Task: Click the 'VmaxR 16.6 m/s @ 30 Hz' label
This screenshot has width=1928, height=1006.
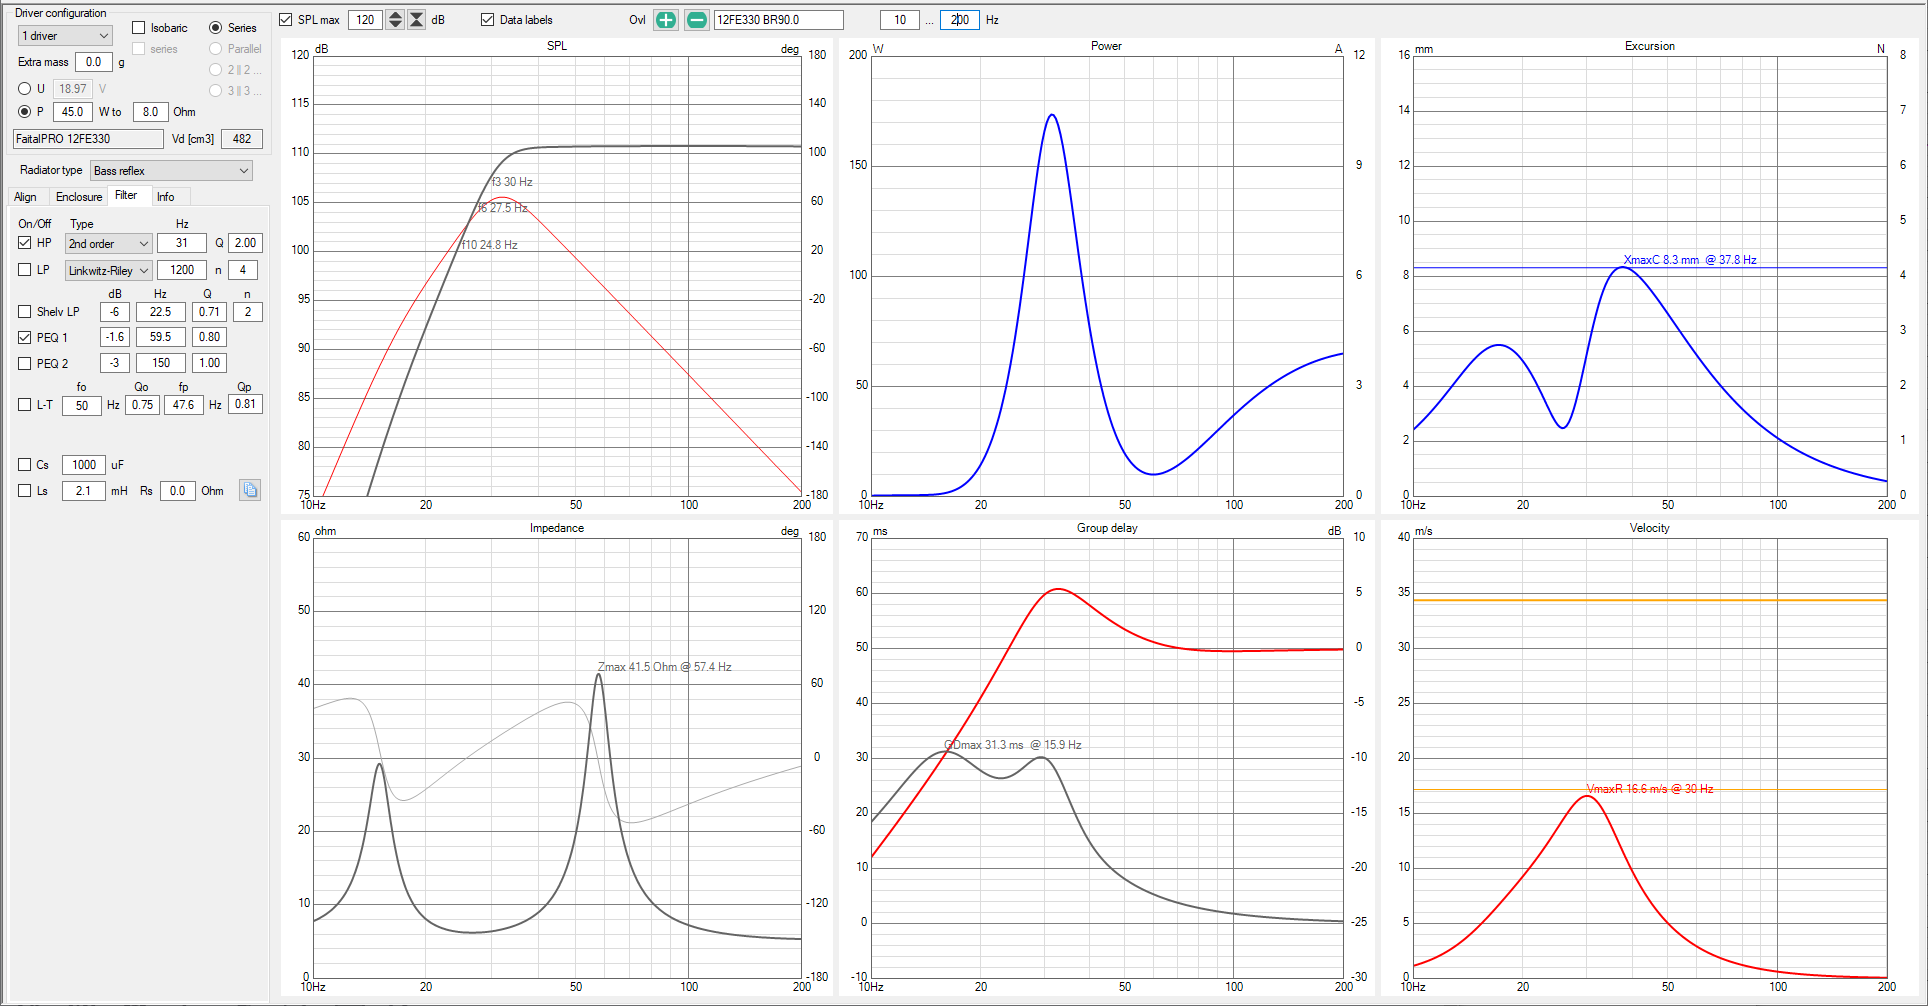Action: point(1650,789)
